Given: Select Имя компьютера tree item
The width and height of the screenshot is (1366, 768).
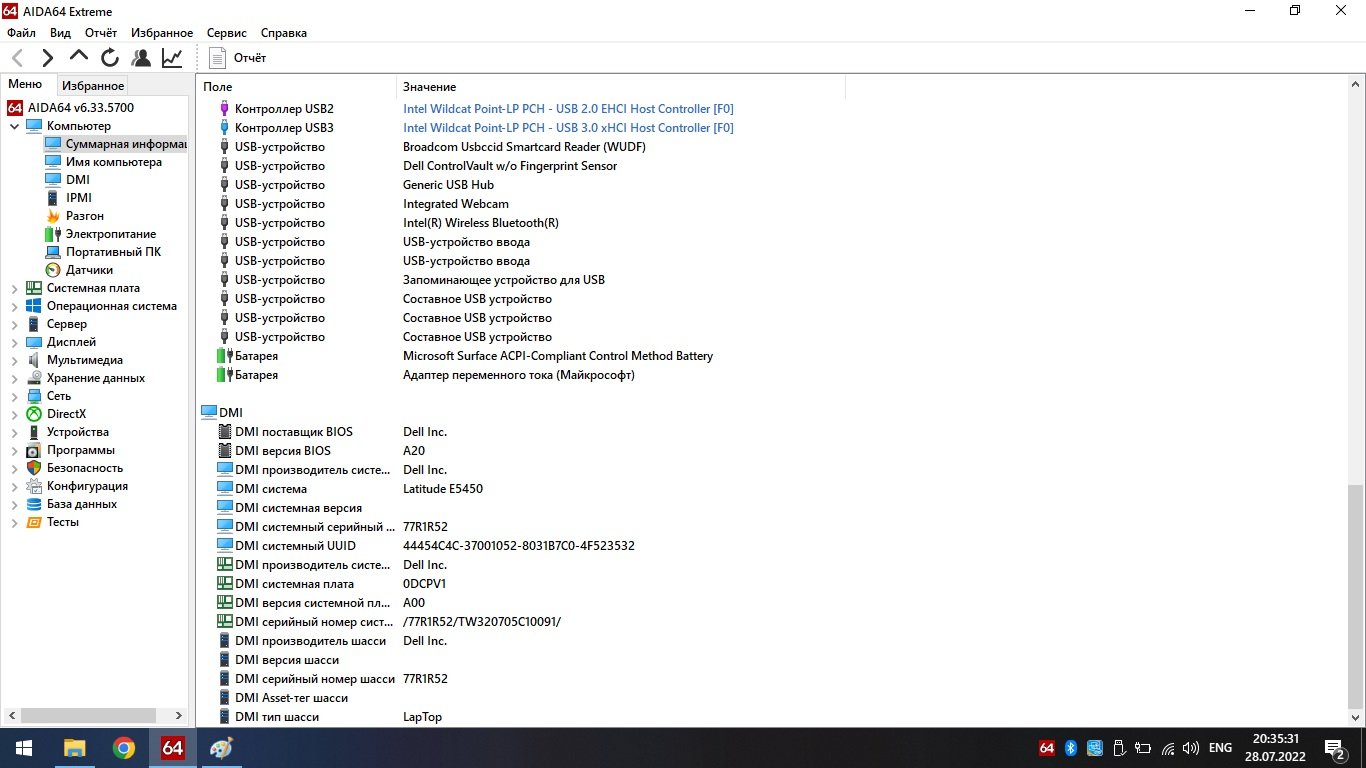Looking at the screenshot, I should (x=103, y=162).
